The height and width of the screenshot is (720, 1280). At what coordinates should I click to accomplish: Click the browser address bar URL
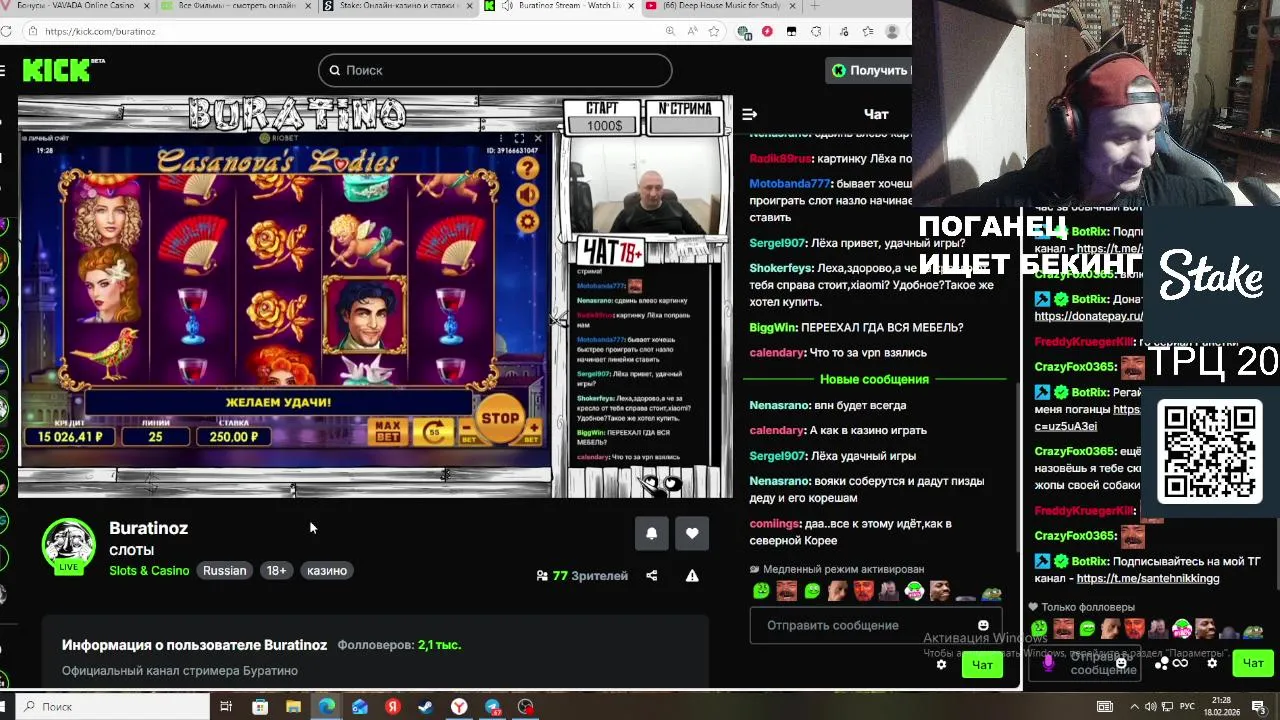(x=100, y=31)
